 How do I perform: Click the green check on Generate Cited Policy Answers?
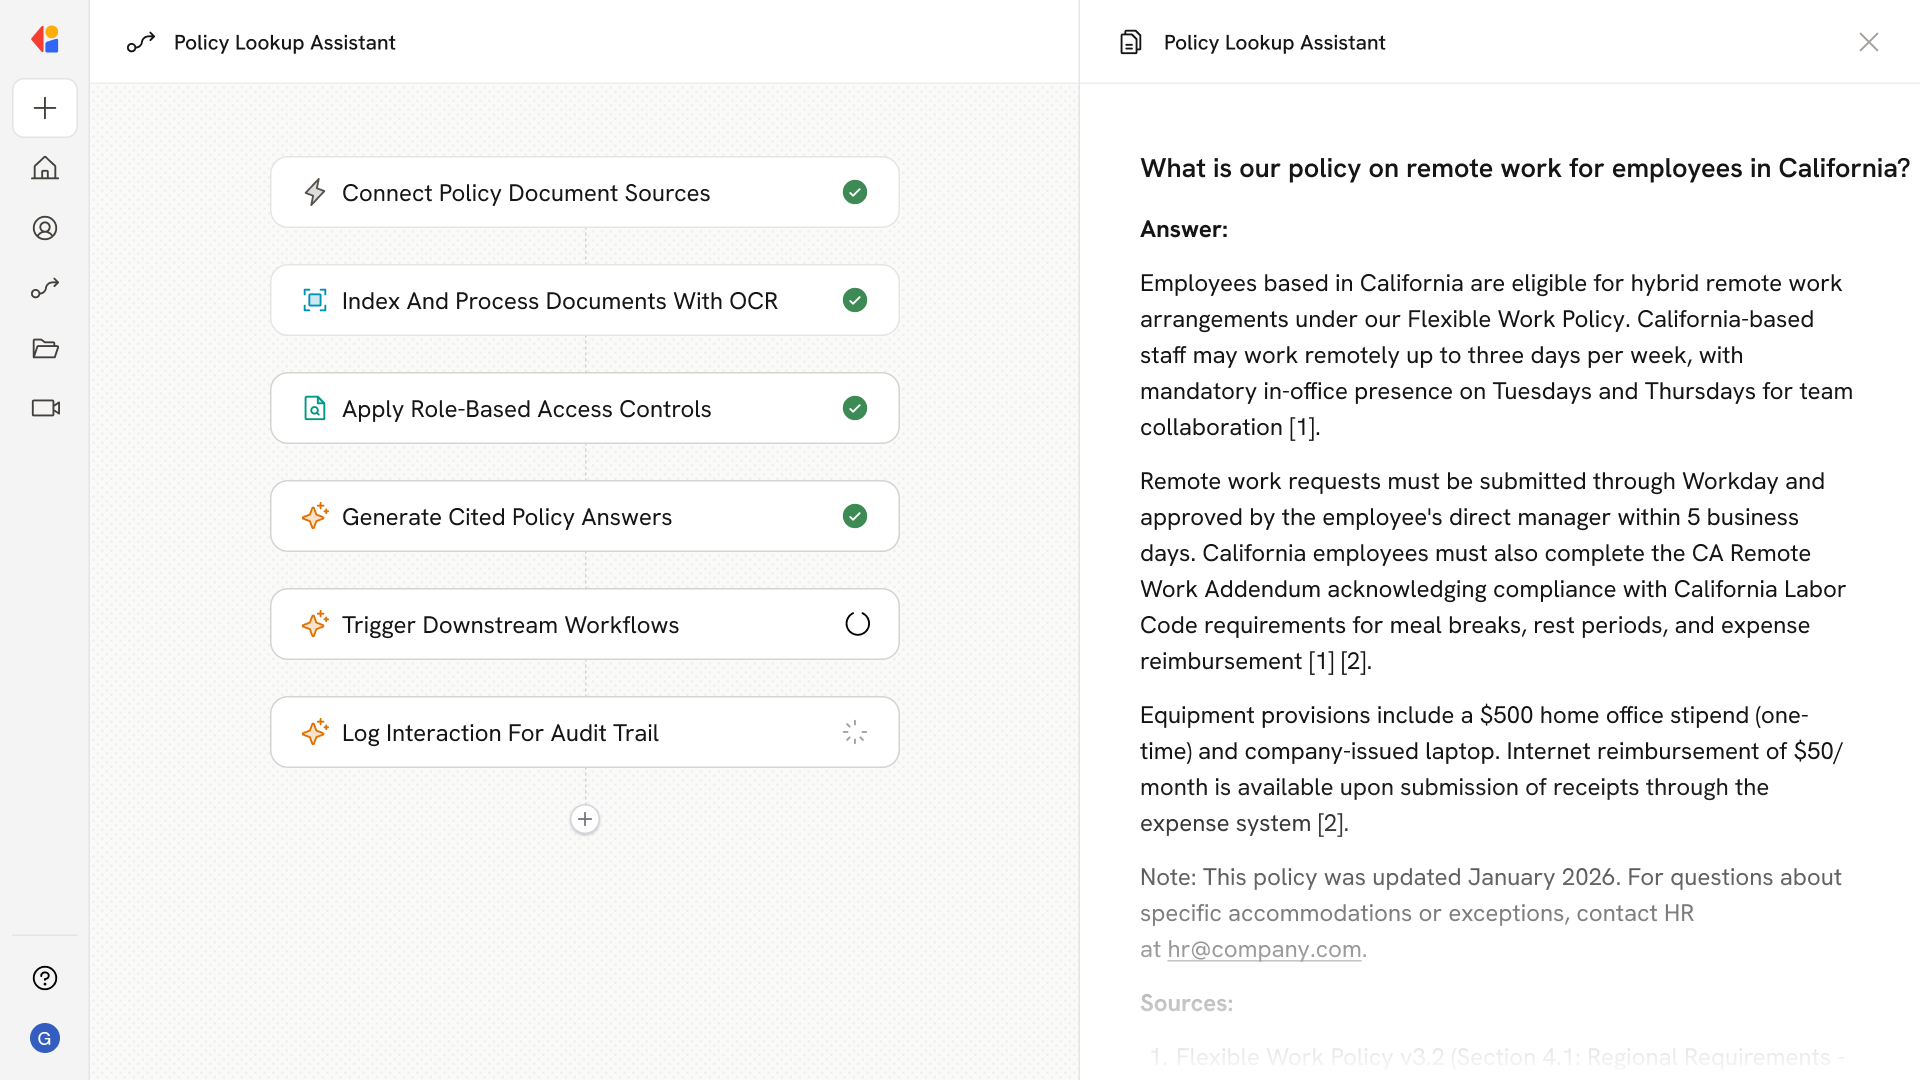855,516
